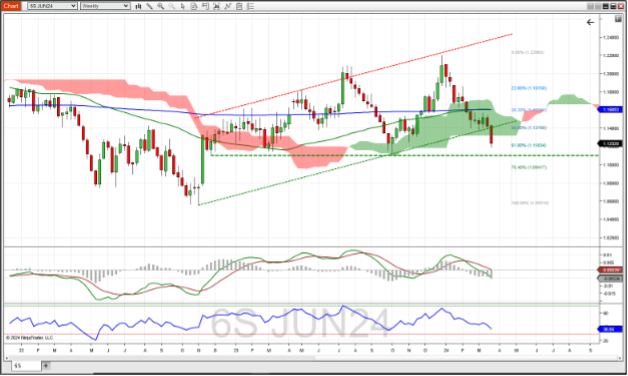Open the Chart Trader icon

coord(205,6)
